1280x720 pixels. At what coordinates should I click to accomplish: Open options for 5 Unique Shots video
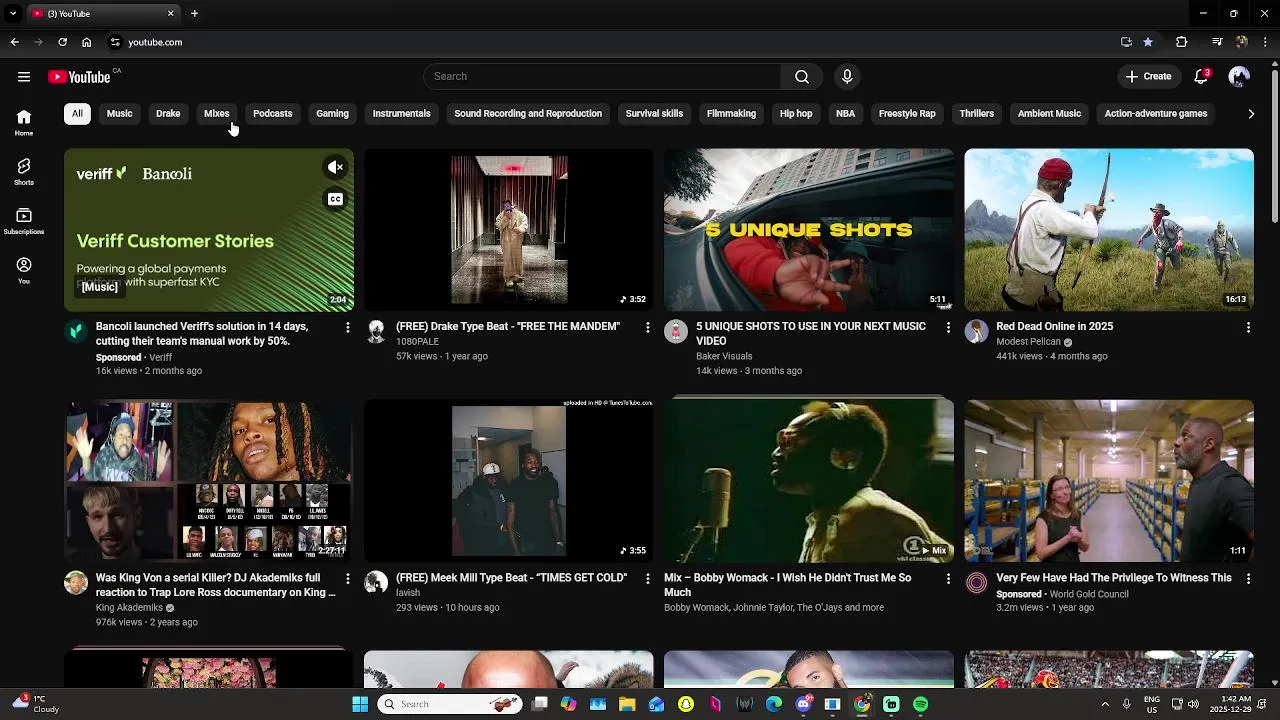948,327
